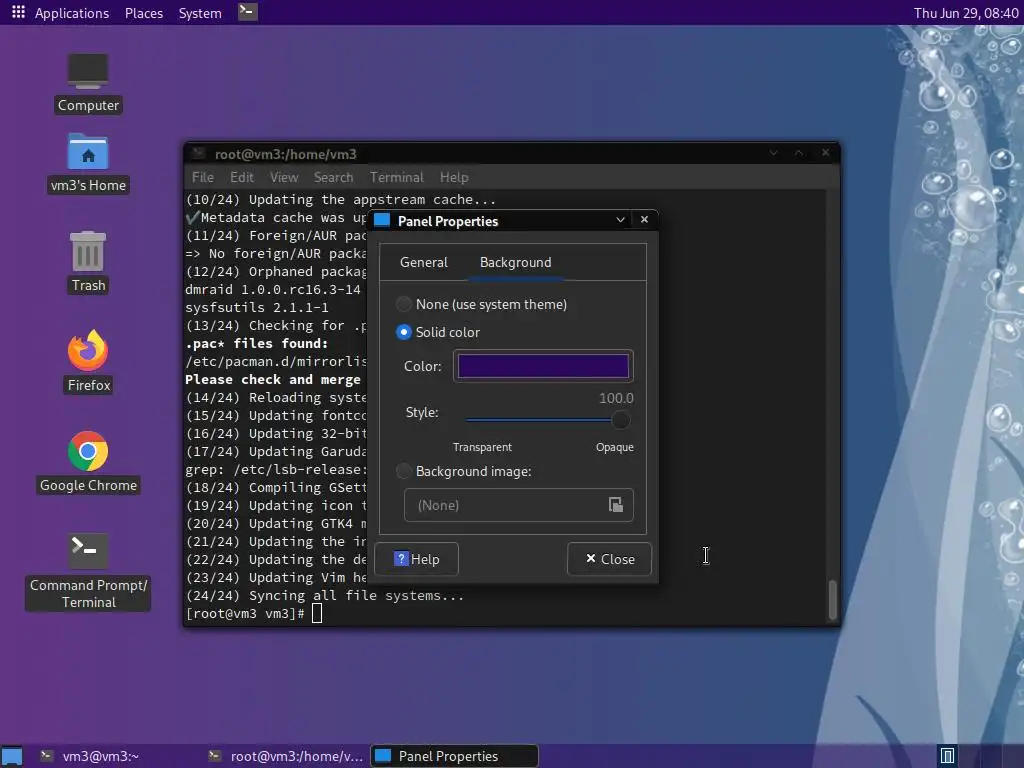Open the purple Color swatch picker
Viewport: 1024px width, 768px height.
543,366
